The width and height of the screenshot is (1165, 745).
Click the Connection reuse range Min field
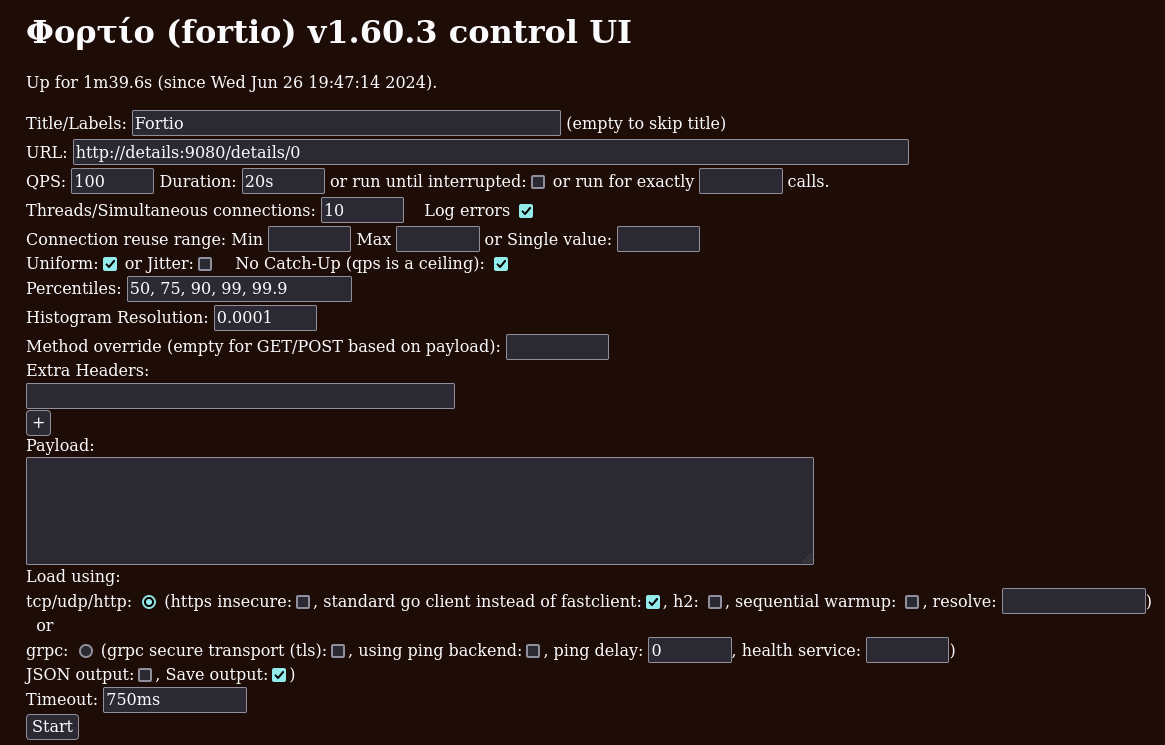[x=309, y=239]
